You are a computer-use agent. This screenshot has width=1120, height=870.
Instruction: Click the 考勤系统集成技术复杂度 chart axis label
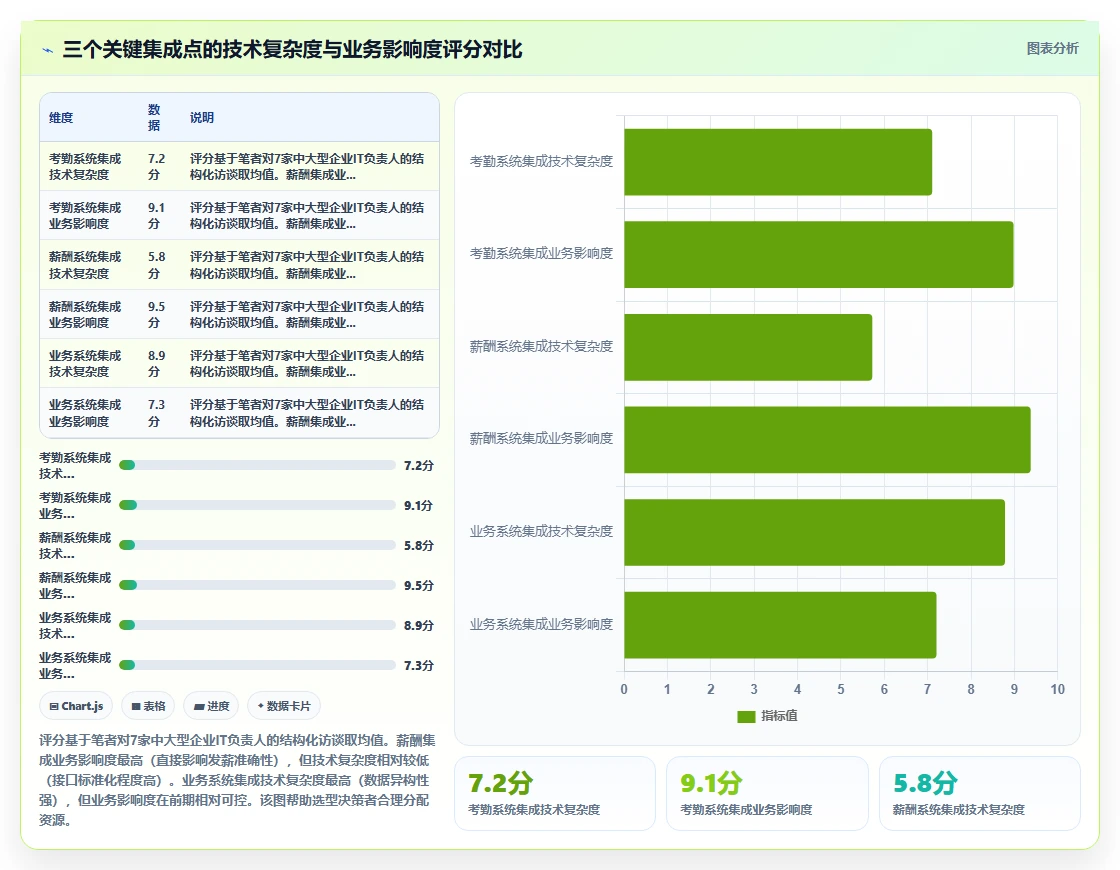click(x=541, y=161)
